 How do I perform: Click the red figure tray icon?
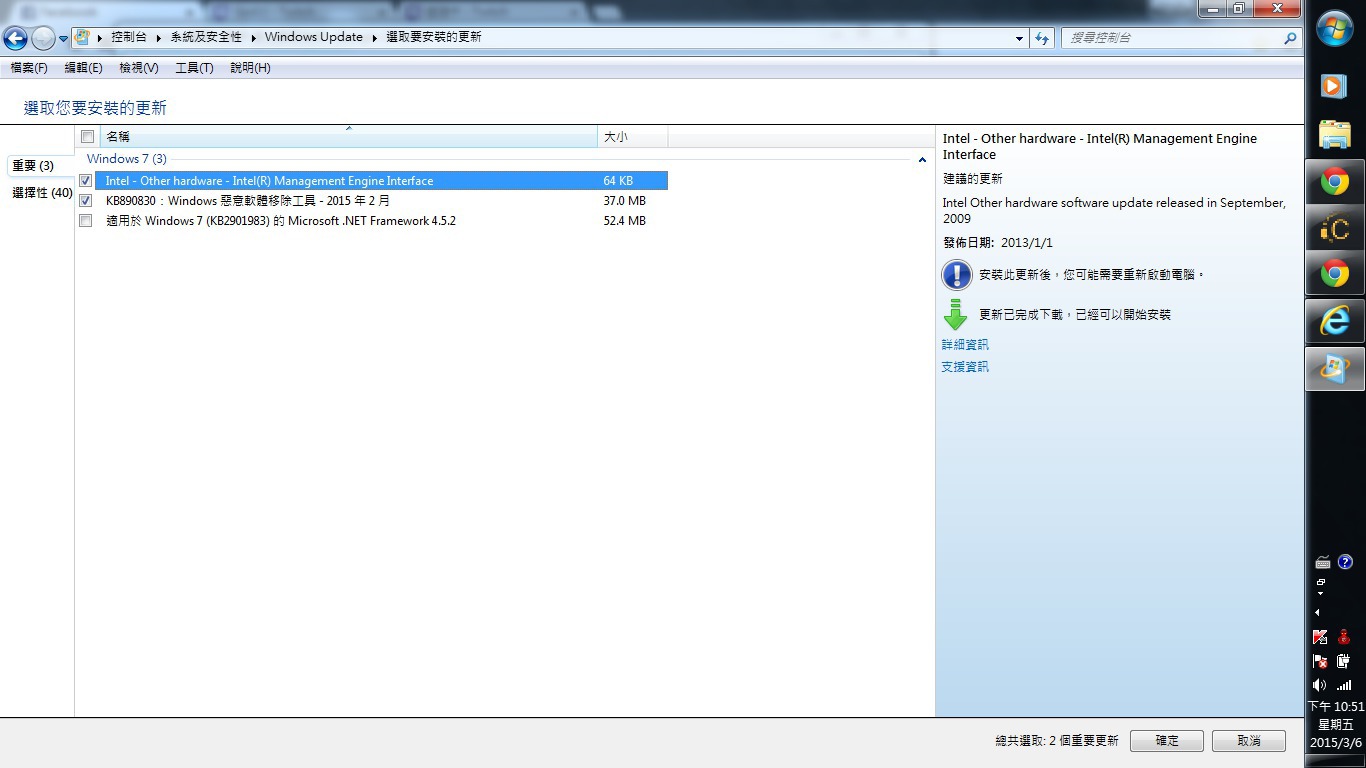click(1344, 637)
